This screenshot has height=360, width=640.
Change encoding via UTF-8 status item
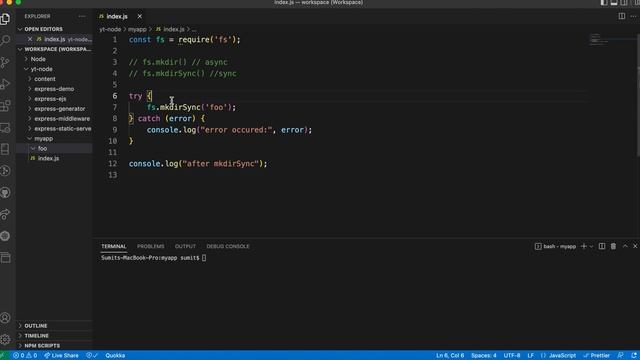tap(512, 356)
